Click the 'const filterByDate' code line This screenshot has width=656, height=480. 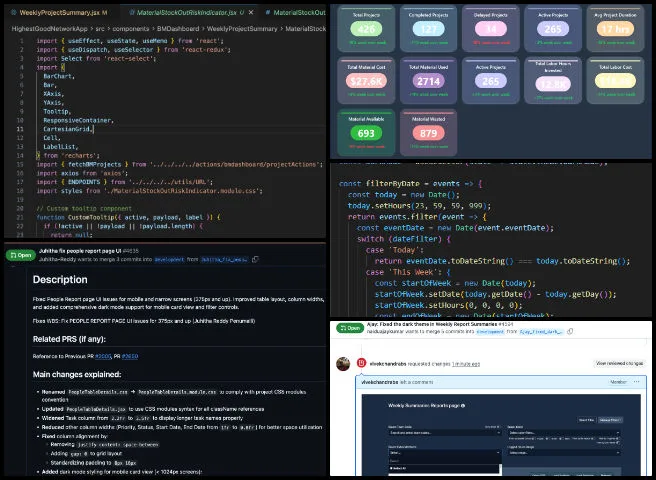click(410, 184)
